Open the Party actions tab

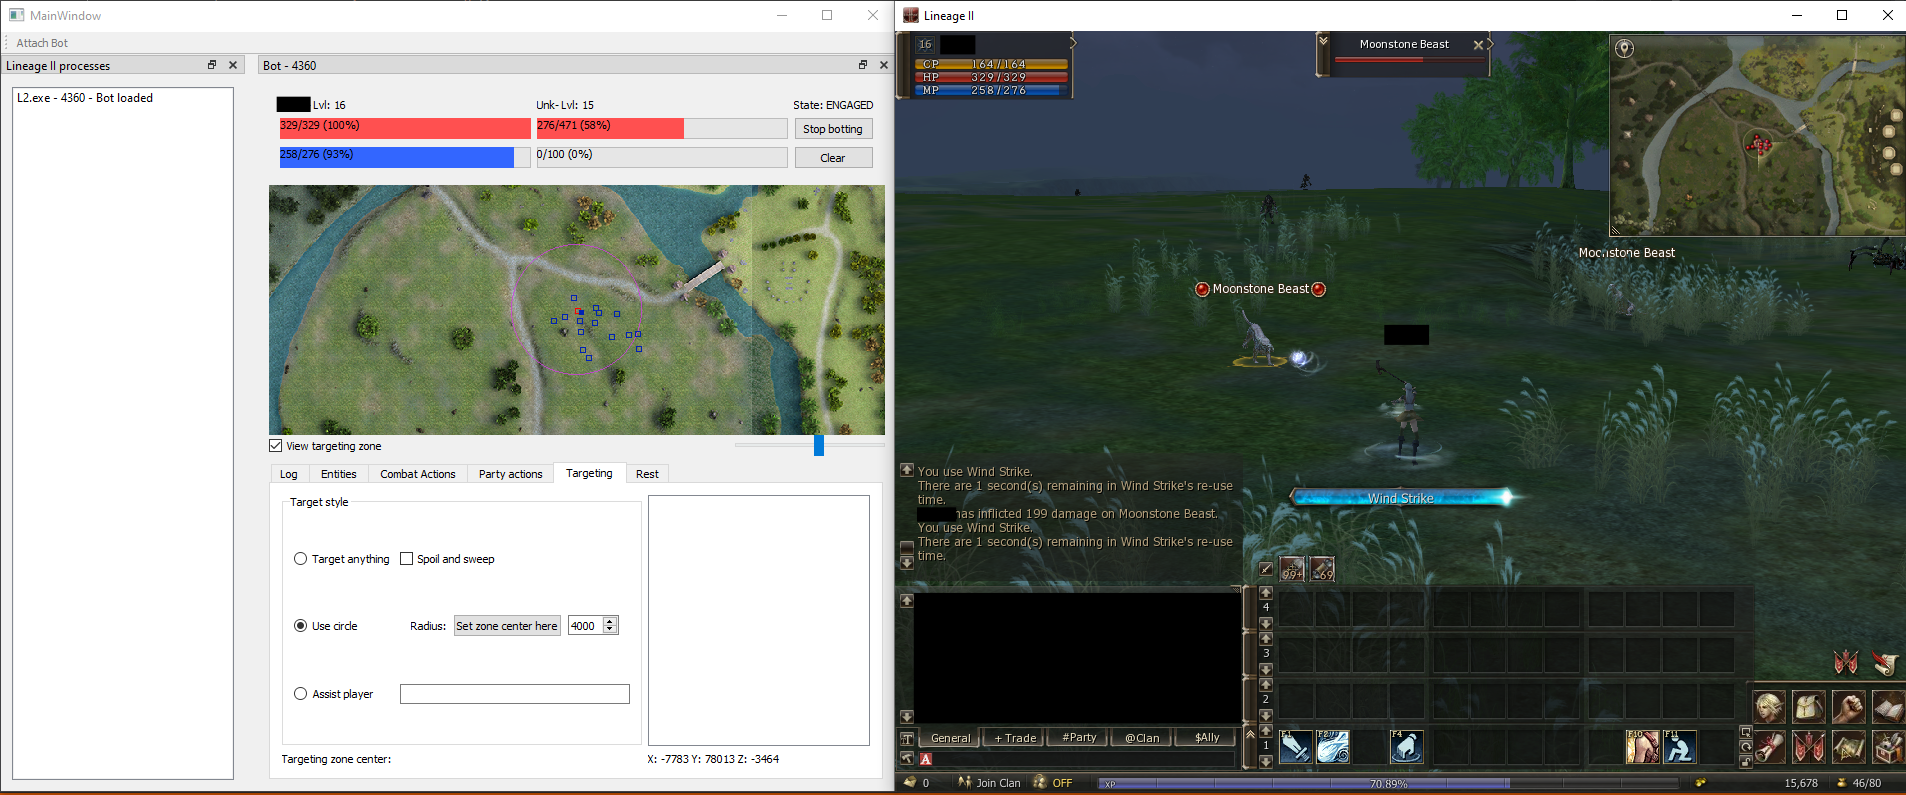point(510,474)
